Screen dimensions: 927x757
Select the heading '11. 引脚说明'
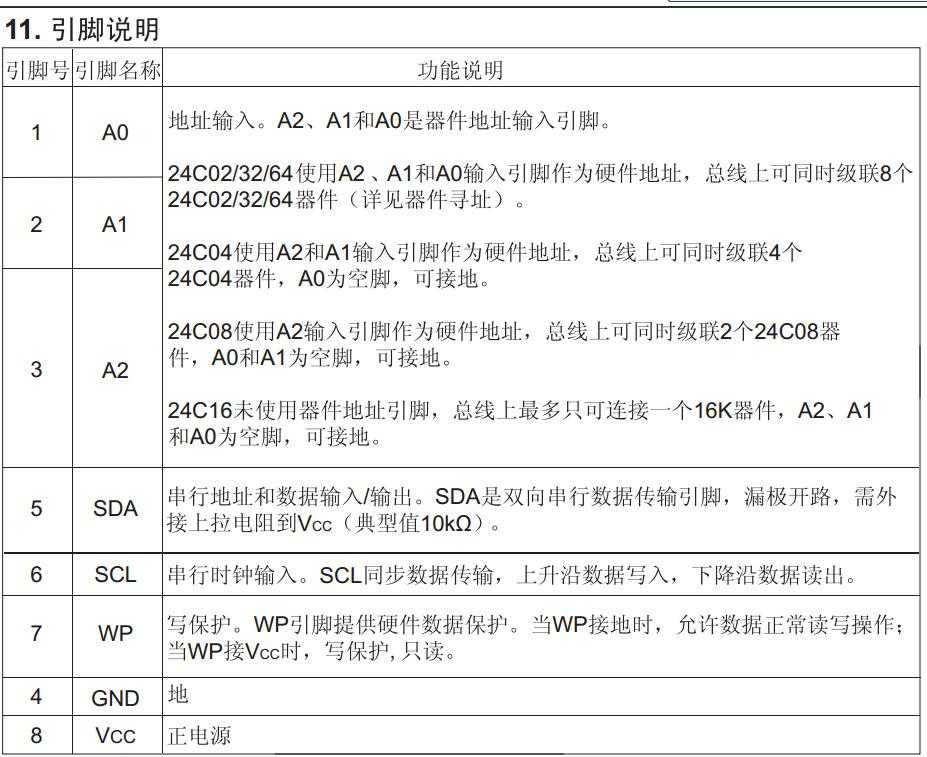(82, 29)
